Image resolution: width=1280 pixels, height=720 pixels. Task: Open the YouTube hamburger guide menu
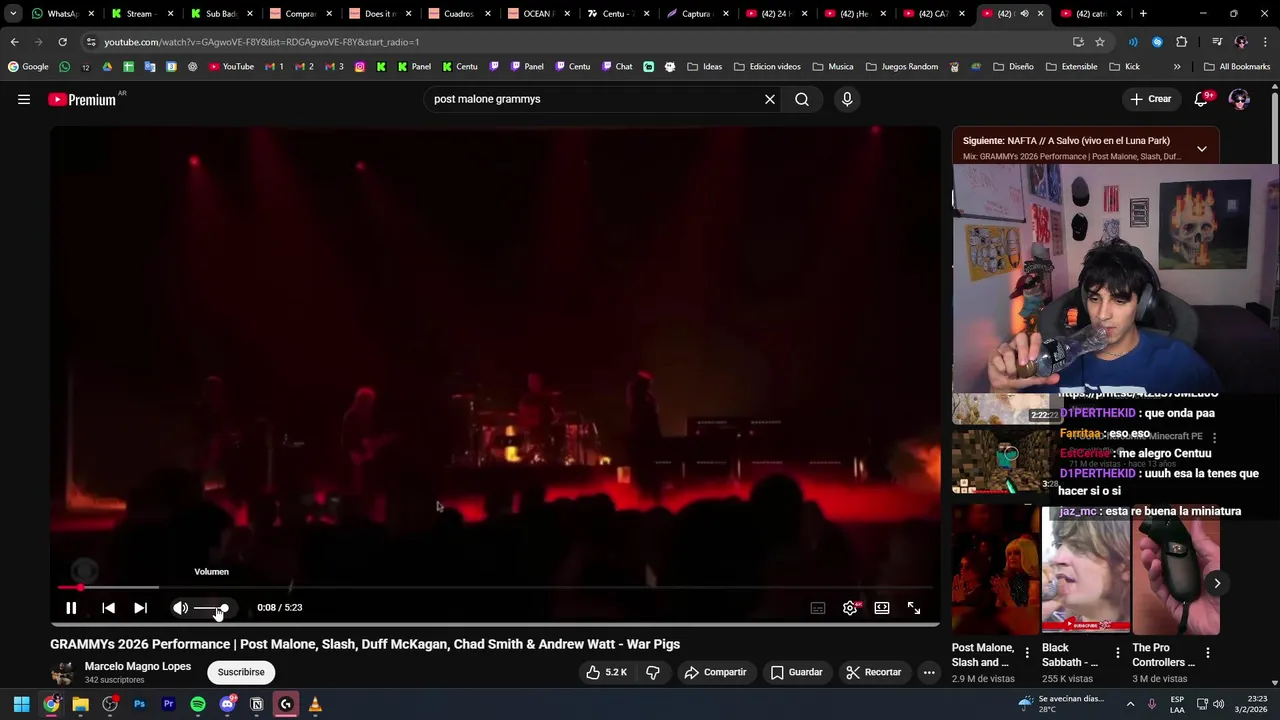tap(24, 99)
